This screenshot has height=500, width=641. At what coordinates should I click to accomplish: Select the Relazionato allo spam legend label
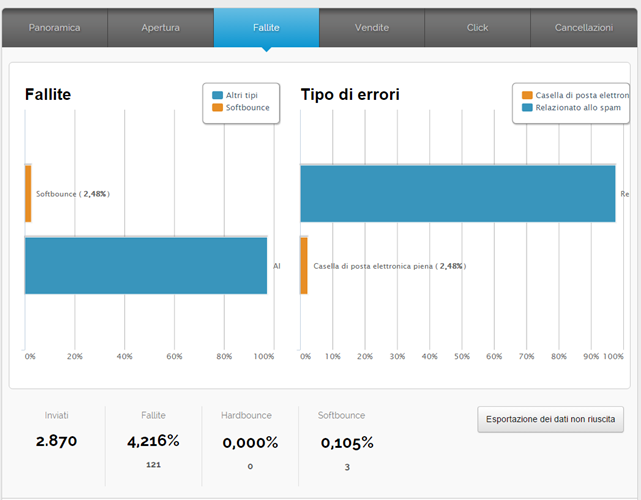coord(578,108)
